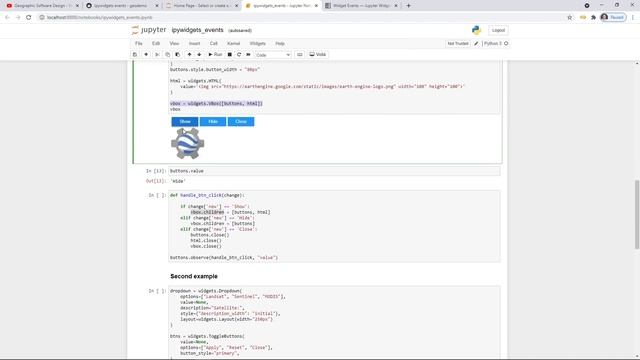Open the browser extensions puzzle icon
Screen dimensions: 640x360
593,17
